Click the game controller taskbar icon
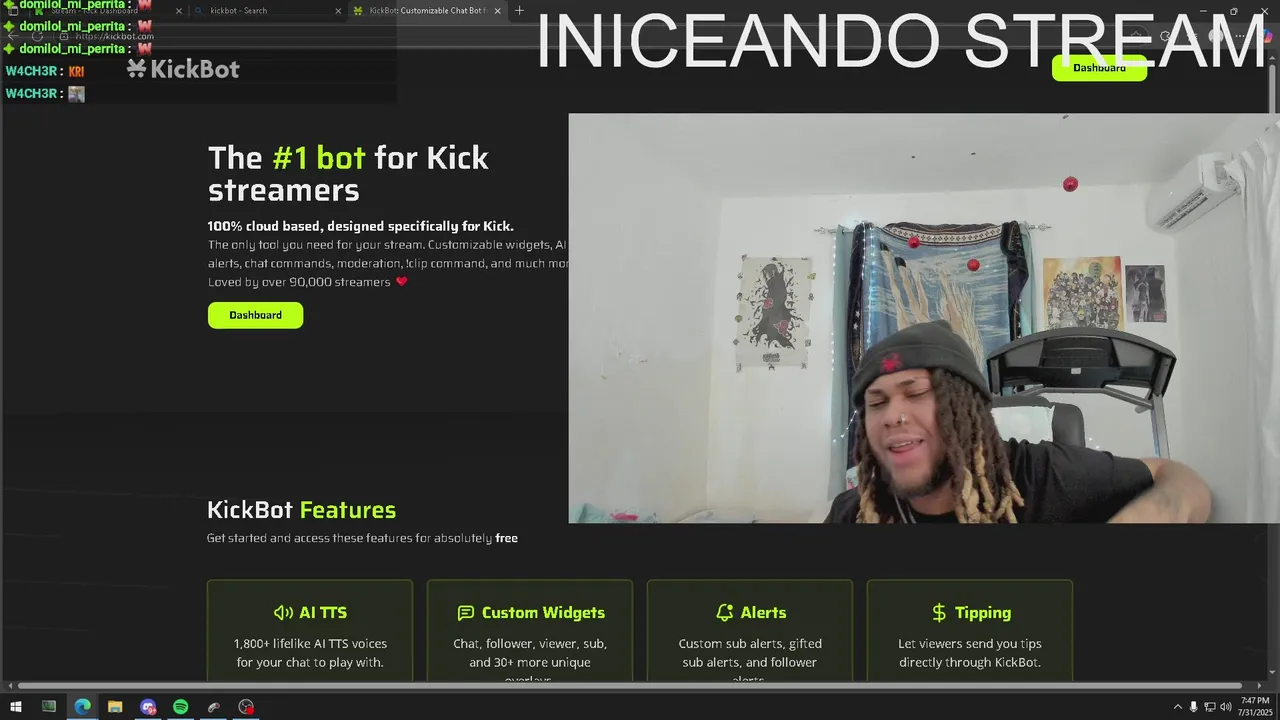 click(x=213, y=707)
